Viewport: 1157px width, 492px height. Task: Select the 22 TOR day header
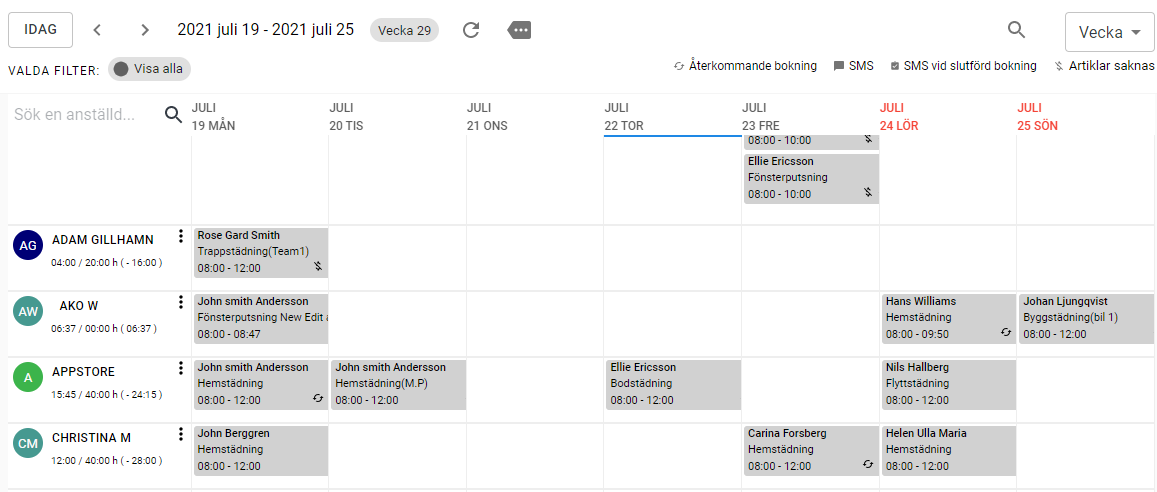pos(624,117)
